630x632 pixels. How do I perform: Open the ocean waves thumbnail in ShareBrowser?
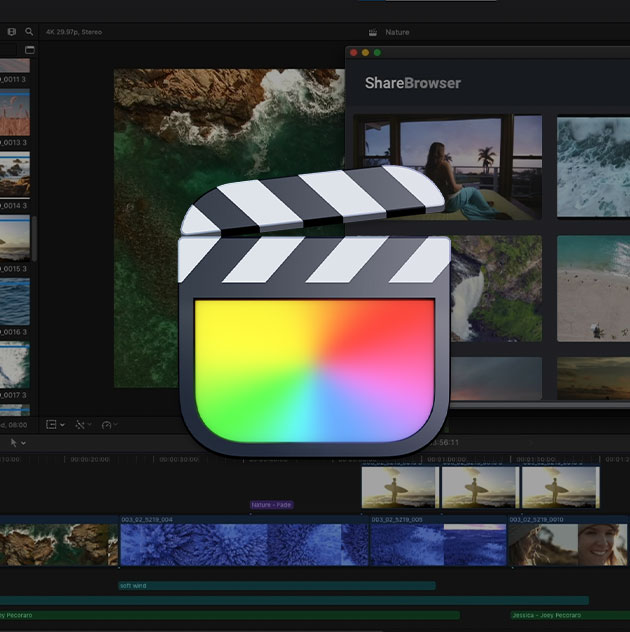click(x=593, y=167)
